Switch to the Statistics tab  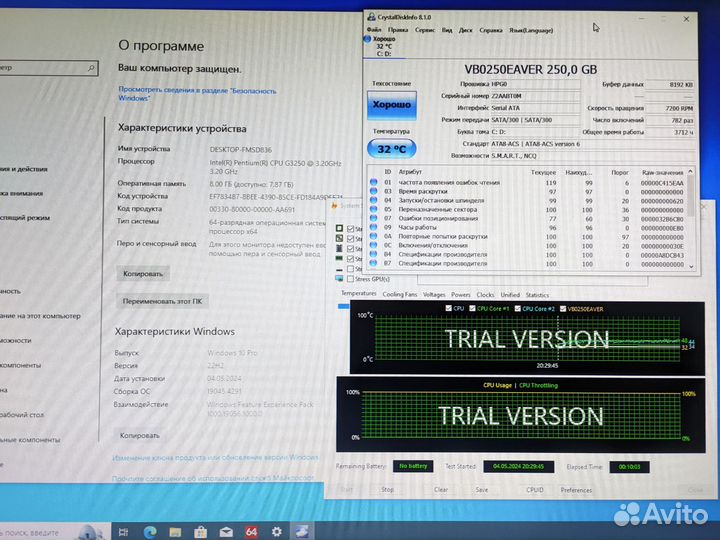537,295
